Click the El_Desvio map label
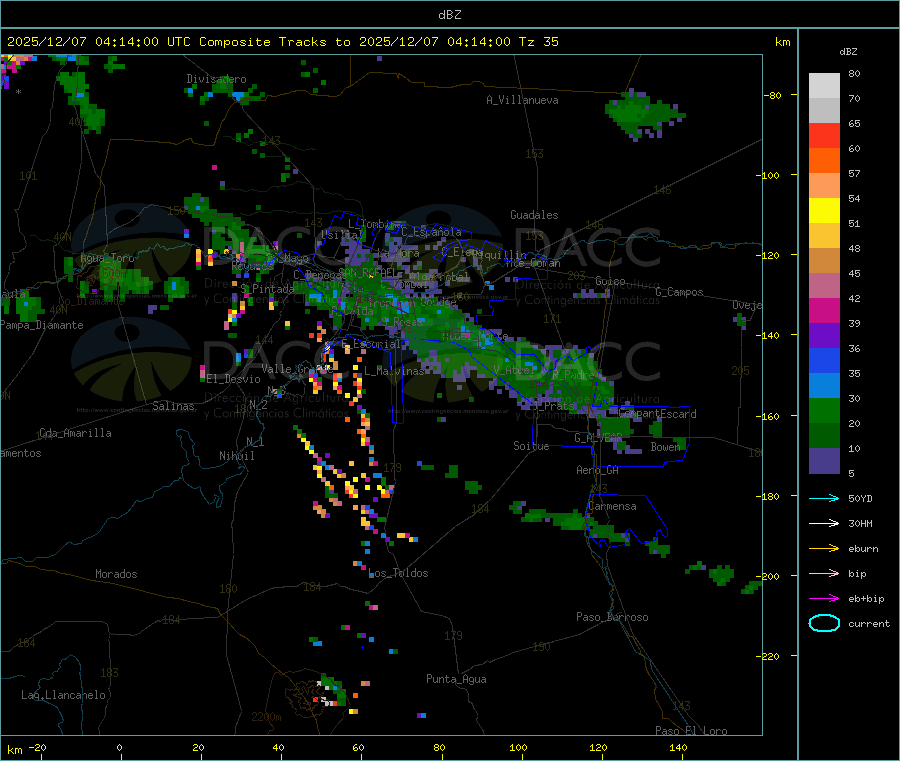The width and height of the screenshot is (900, 761). click(233, 379)
